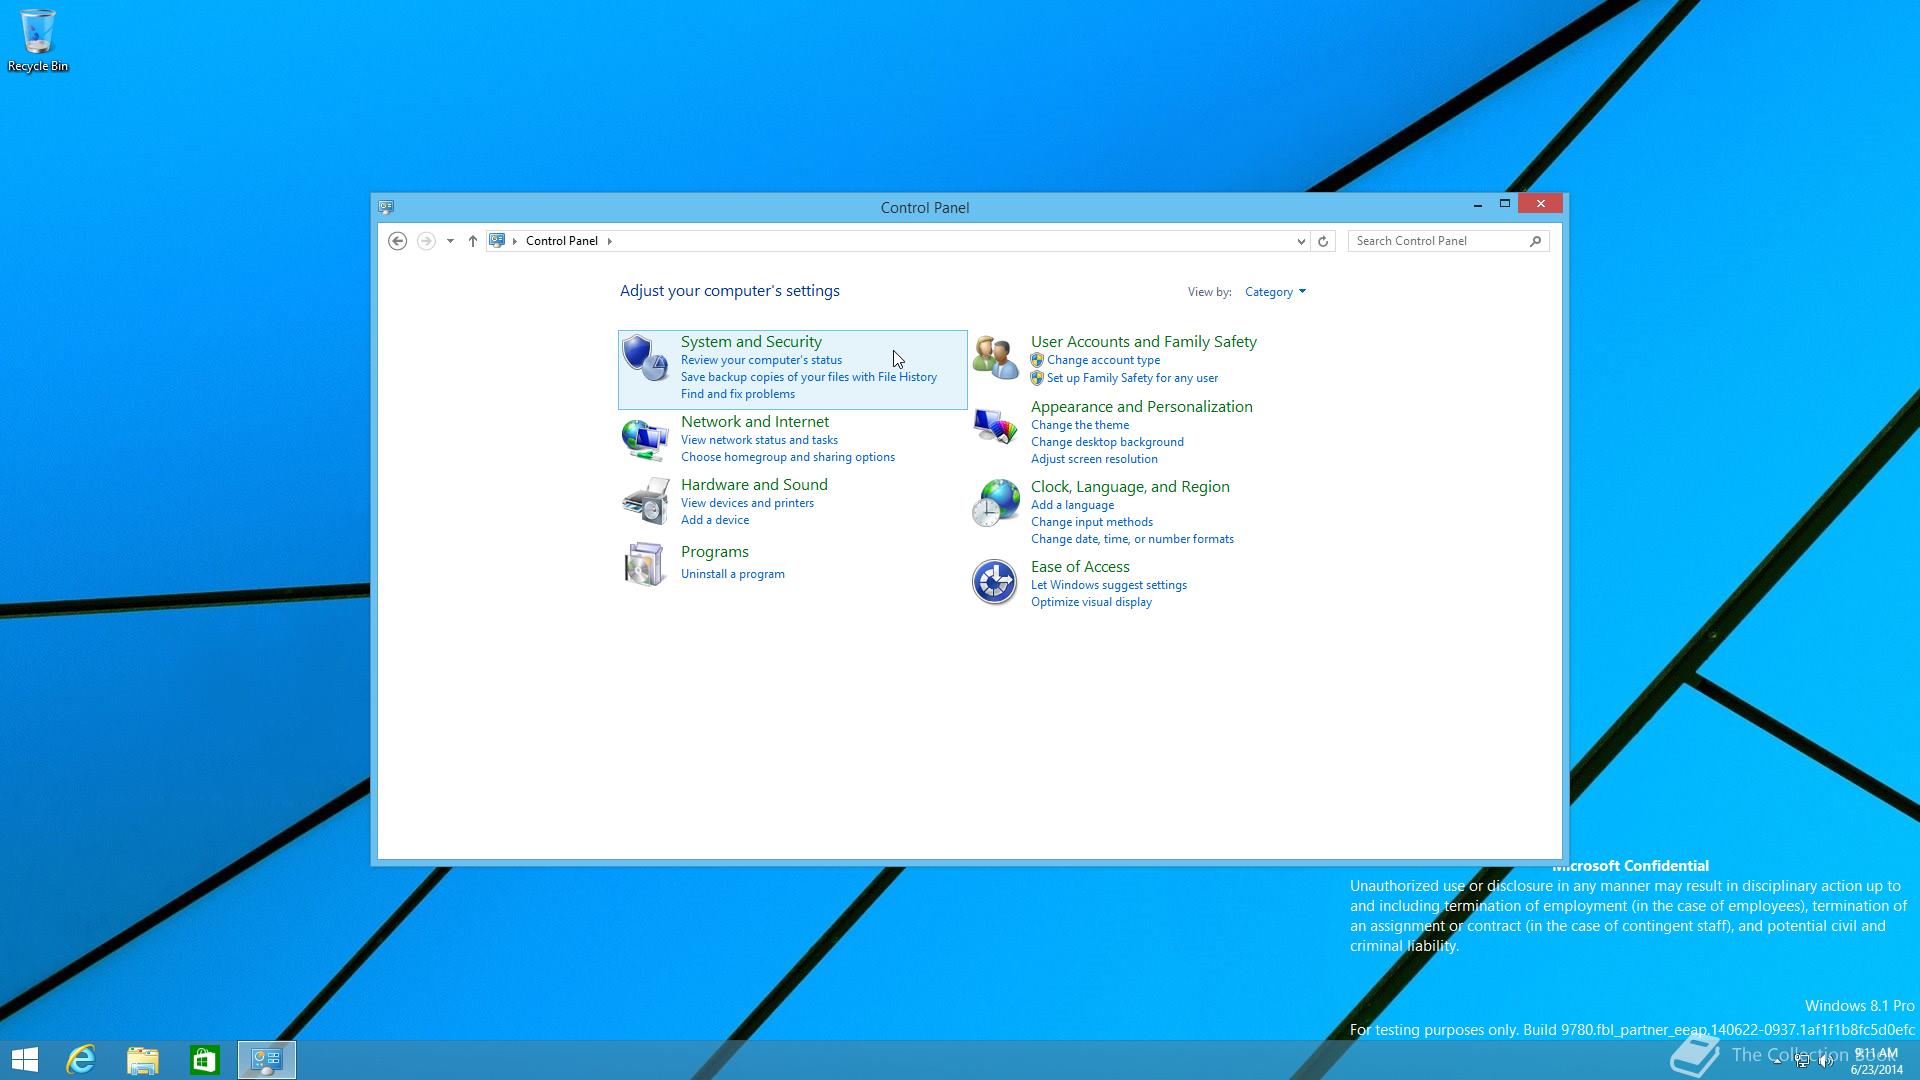Open User Accounts and Family Safety heading

[1144, 342]
